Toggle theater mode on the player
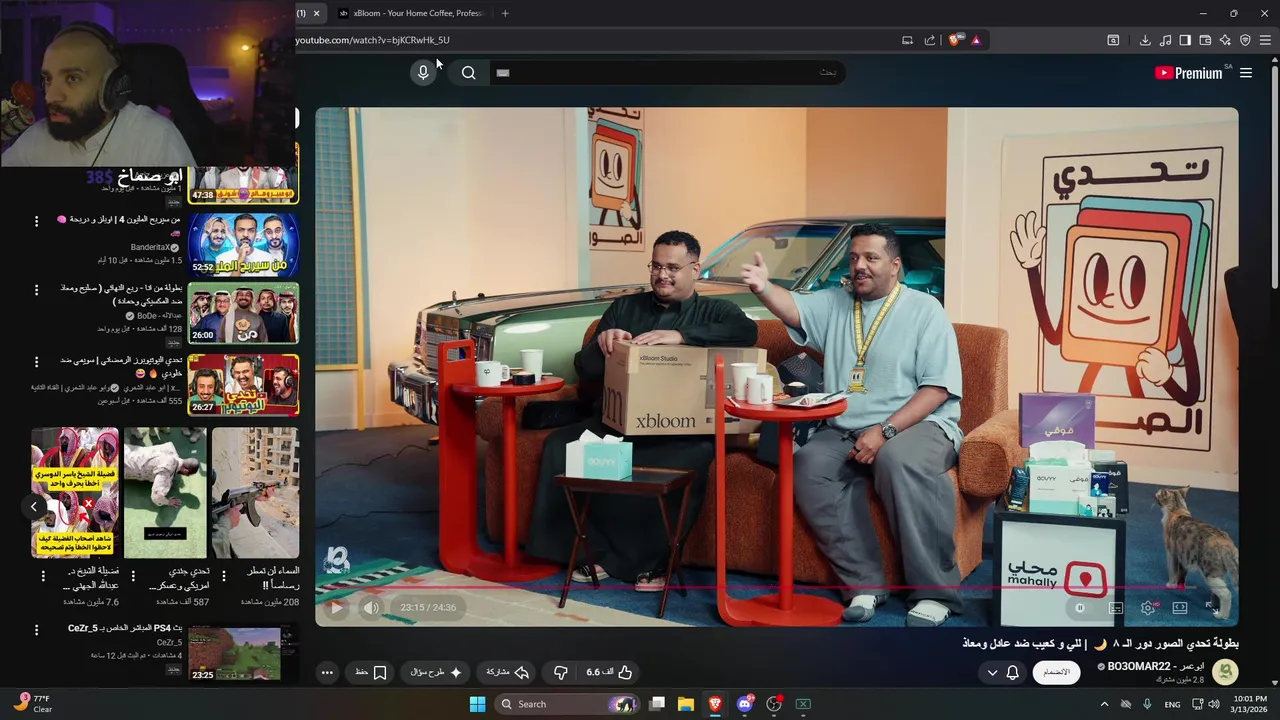Image resolution: width=1280 pixels, height=720 pixels. pyautogui.click(x=1180, y=608)
